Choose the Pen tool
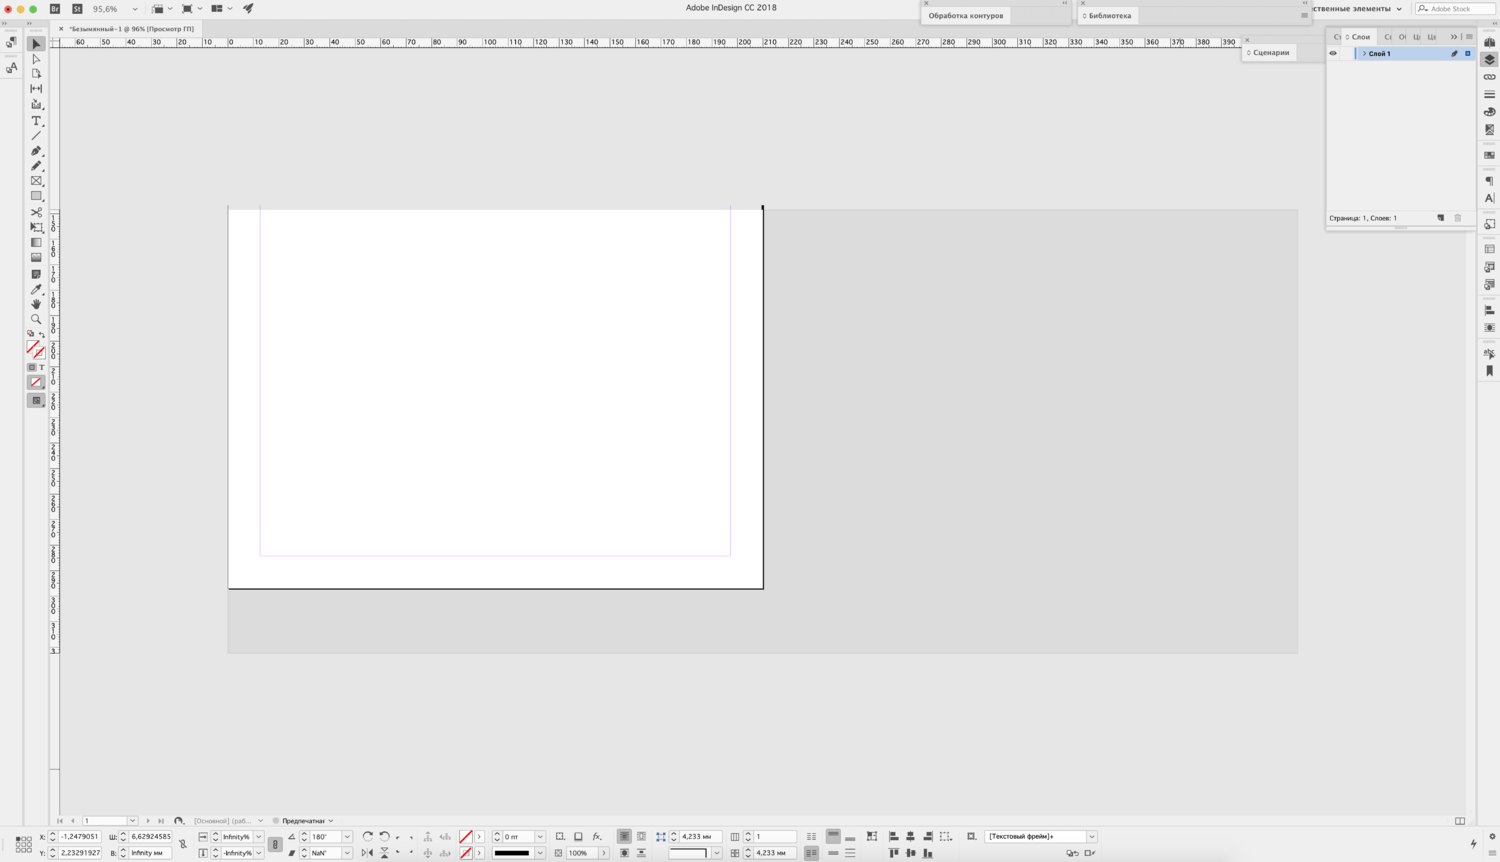The height and width of the screenshot is (862, 1500). coord(36,151)
